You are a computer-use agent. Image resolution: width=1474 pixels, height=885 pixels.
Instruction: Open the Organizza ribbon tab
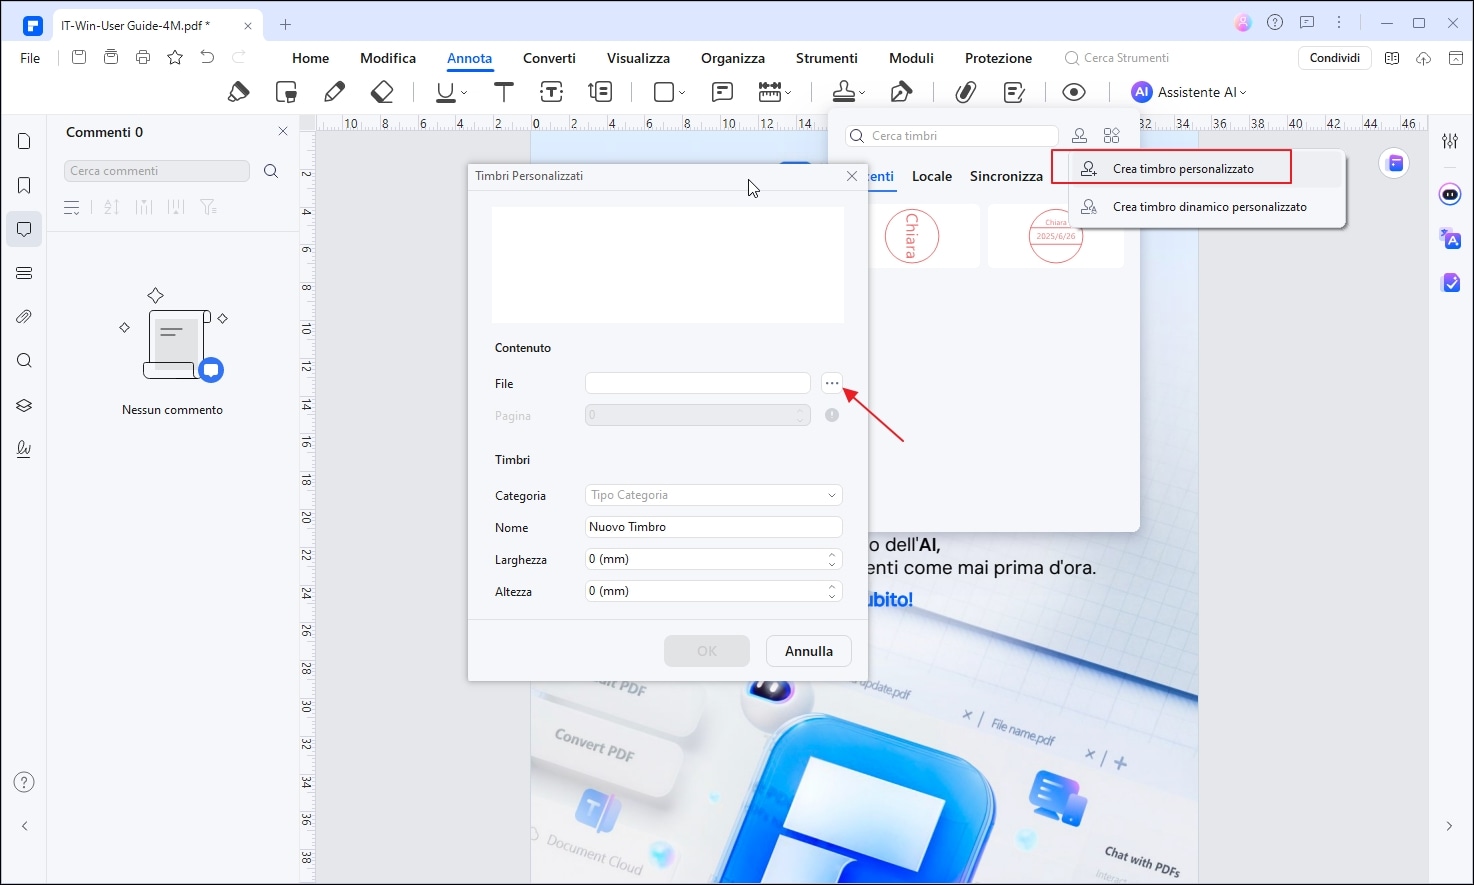tap(733, 58)
